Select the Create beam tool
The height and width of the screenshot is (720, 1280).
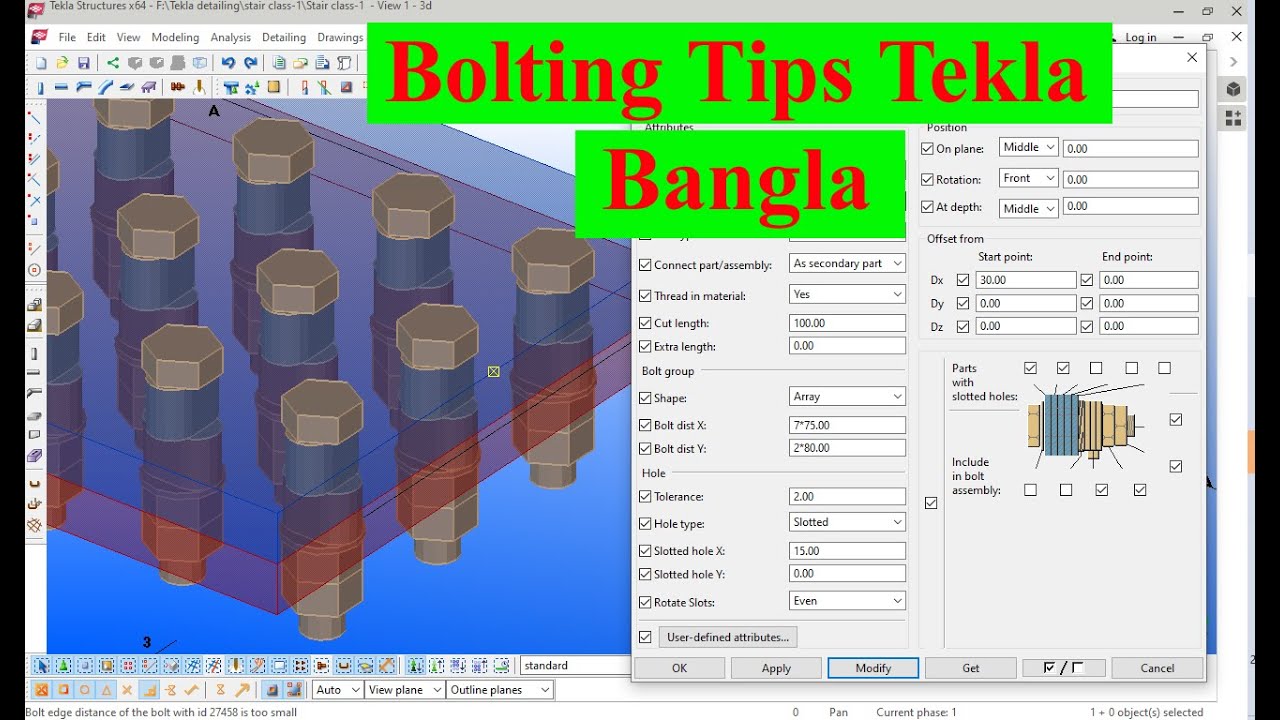click(61, 87)
